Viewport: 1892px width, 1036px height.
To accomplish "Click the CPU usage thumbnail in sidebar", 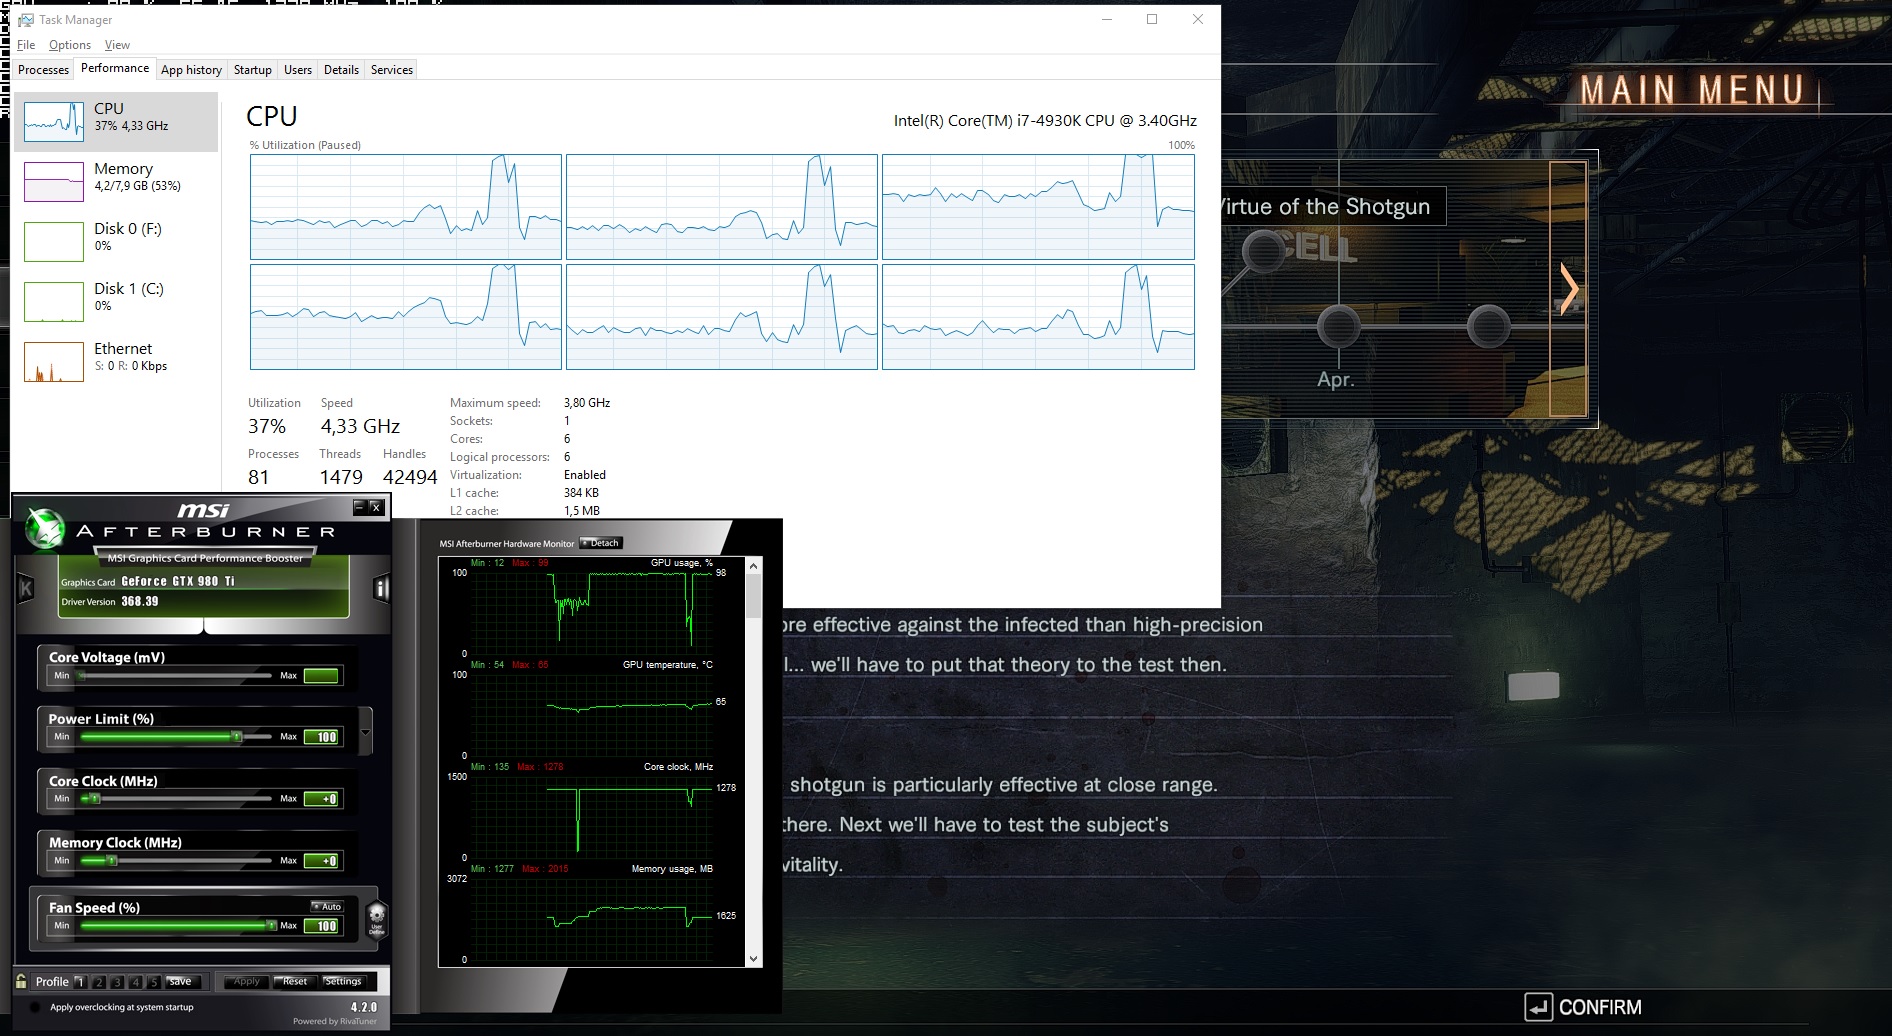I will coord(54,122).
